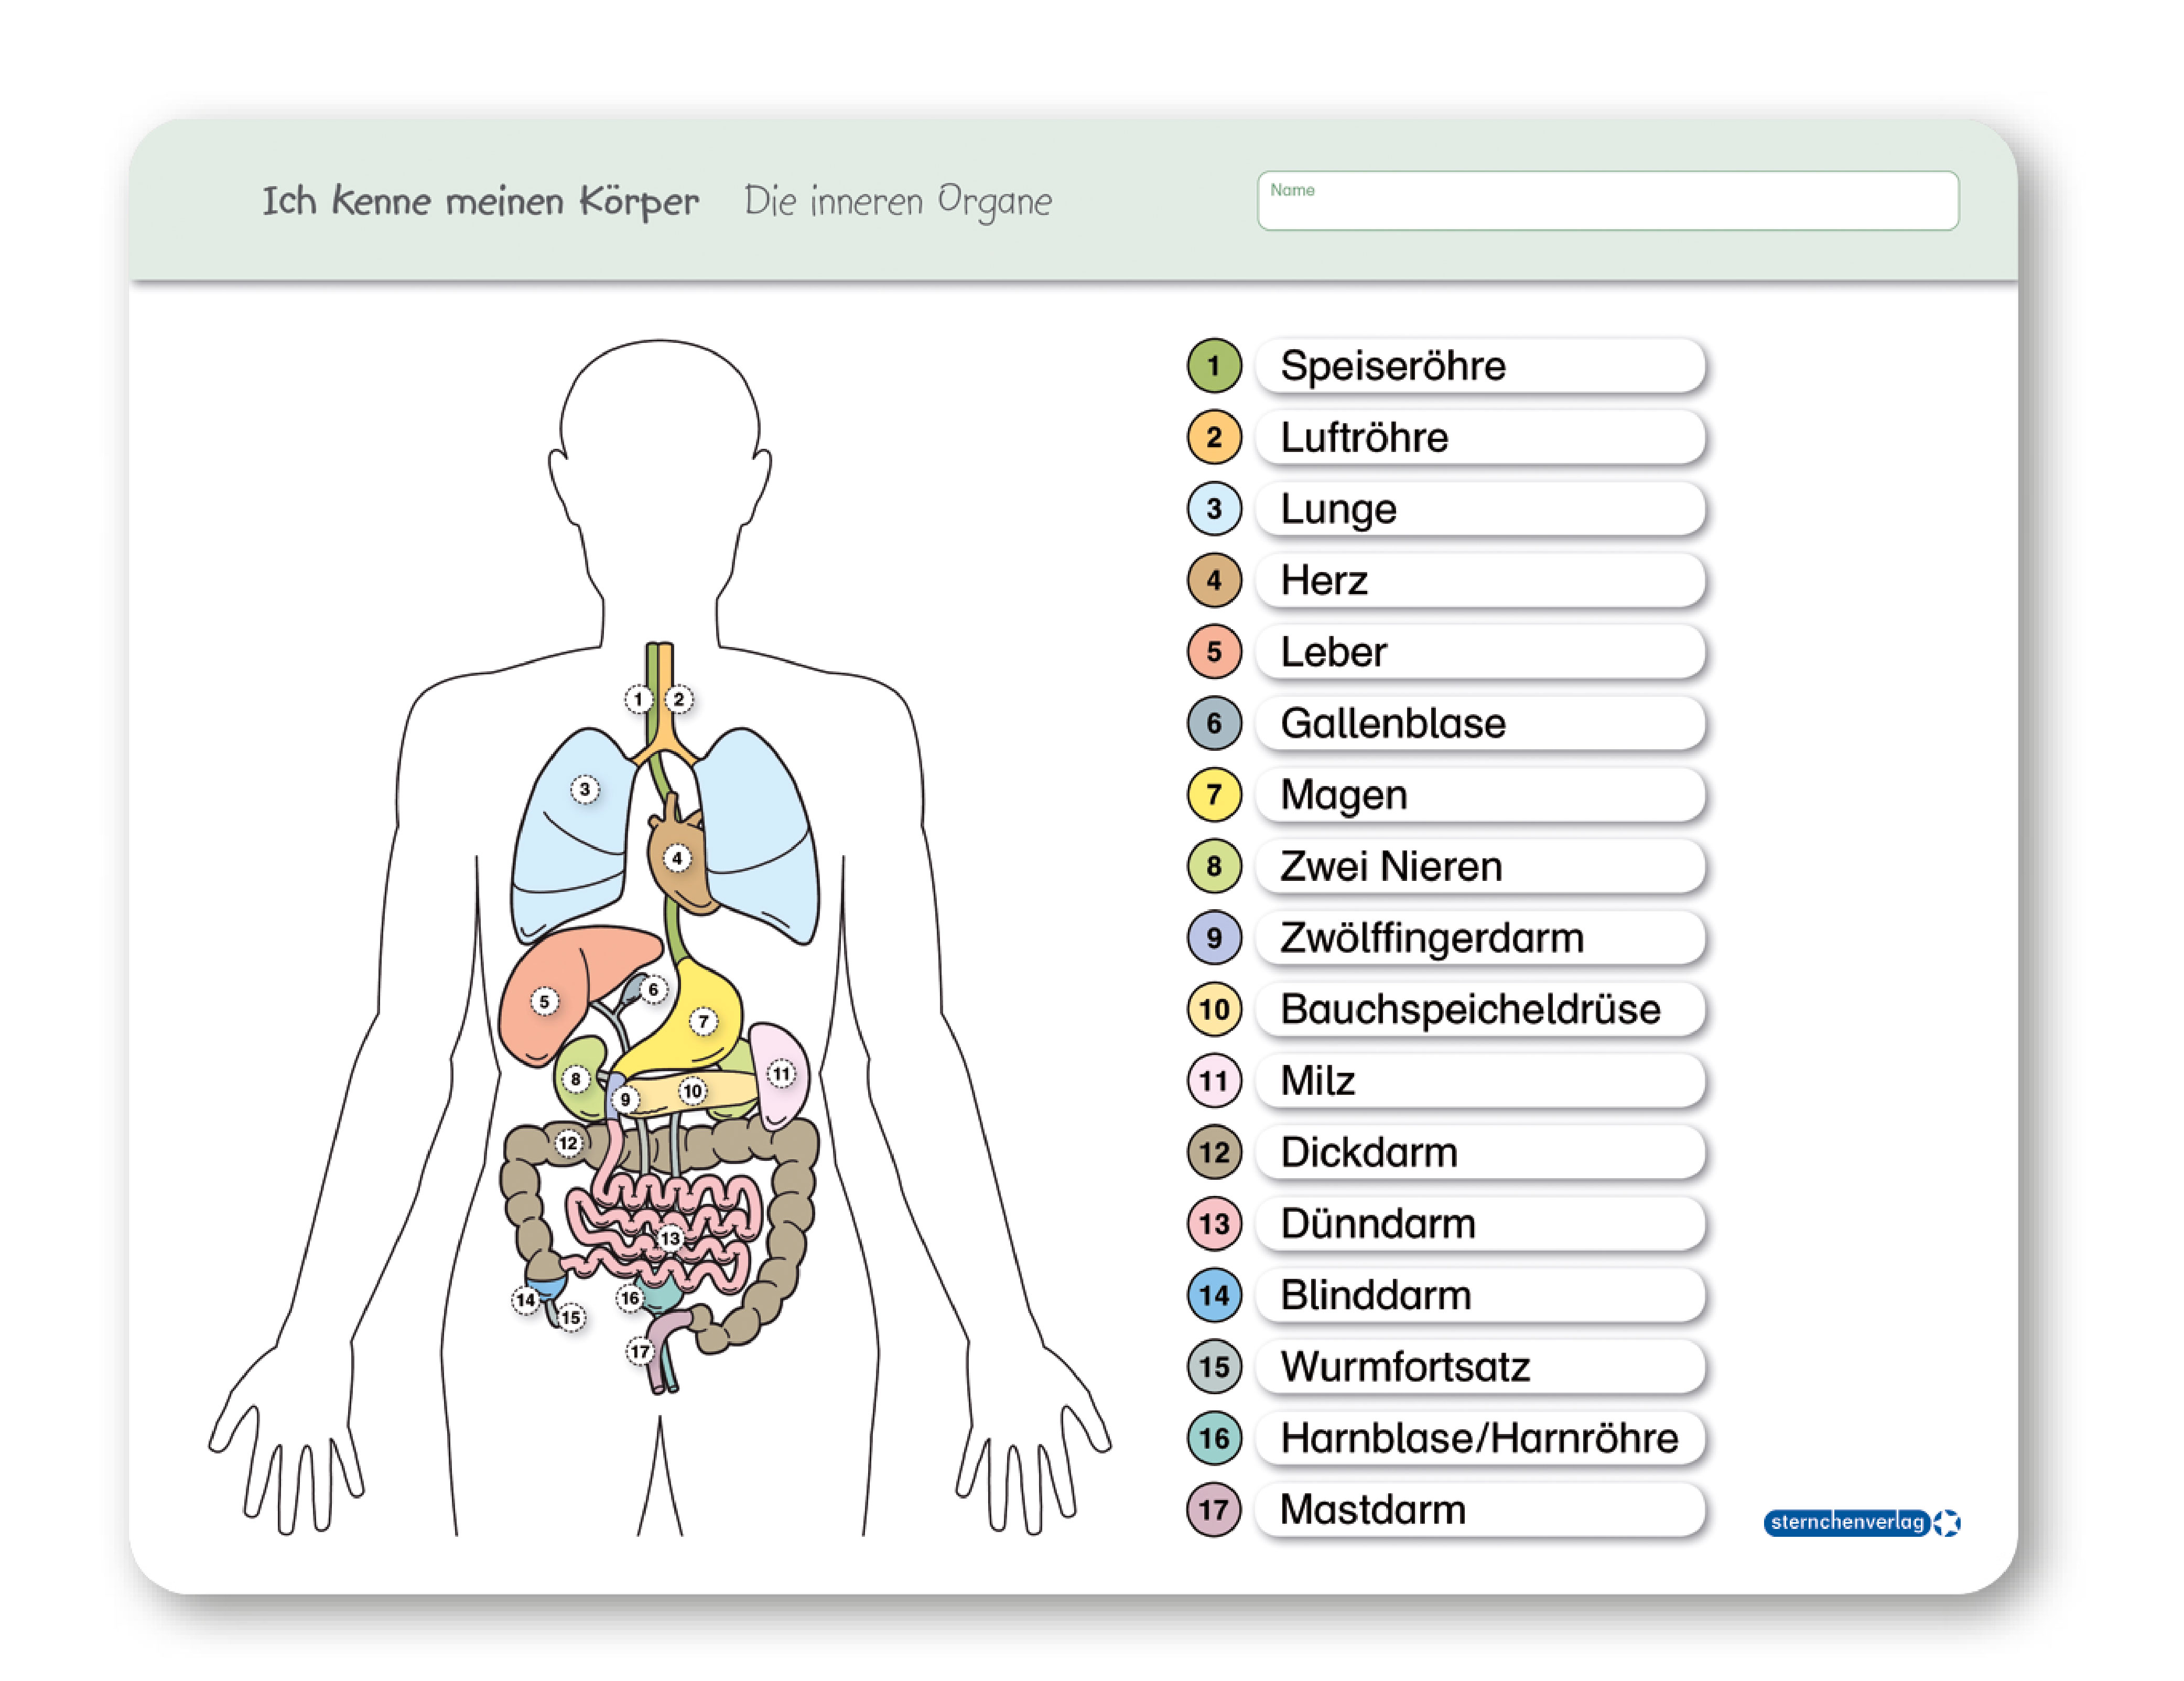Viewport: 2184px width, 1681px height.
Task: Click marker 12 on the large intestine
Action: coord(568,1142)
